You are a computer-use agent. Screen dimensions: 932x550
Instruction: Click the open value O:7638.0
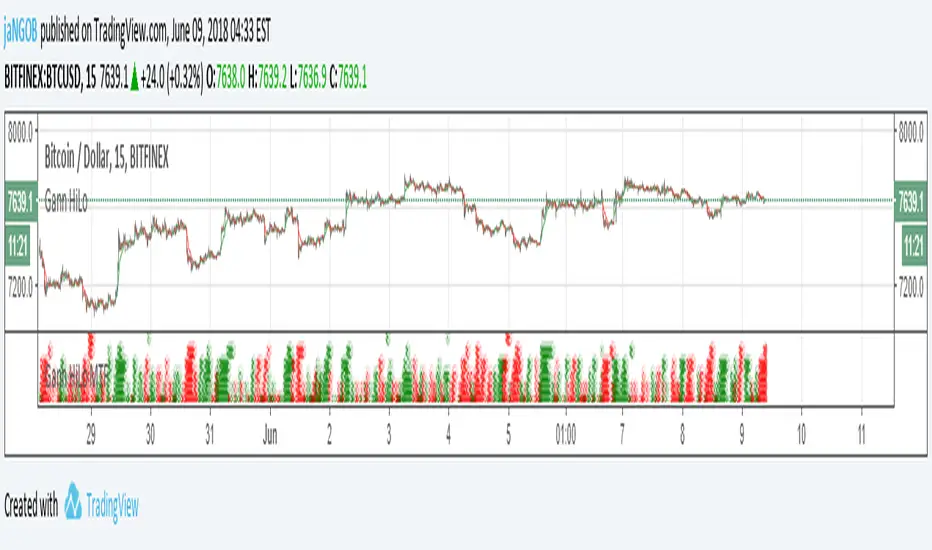tap(225, 77)
